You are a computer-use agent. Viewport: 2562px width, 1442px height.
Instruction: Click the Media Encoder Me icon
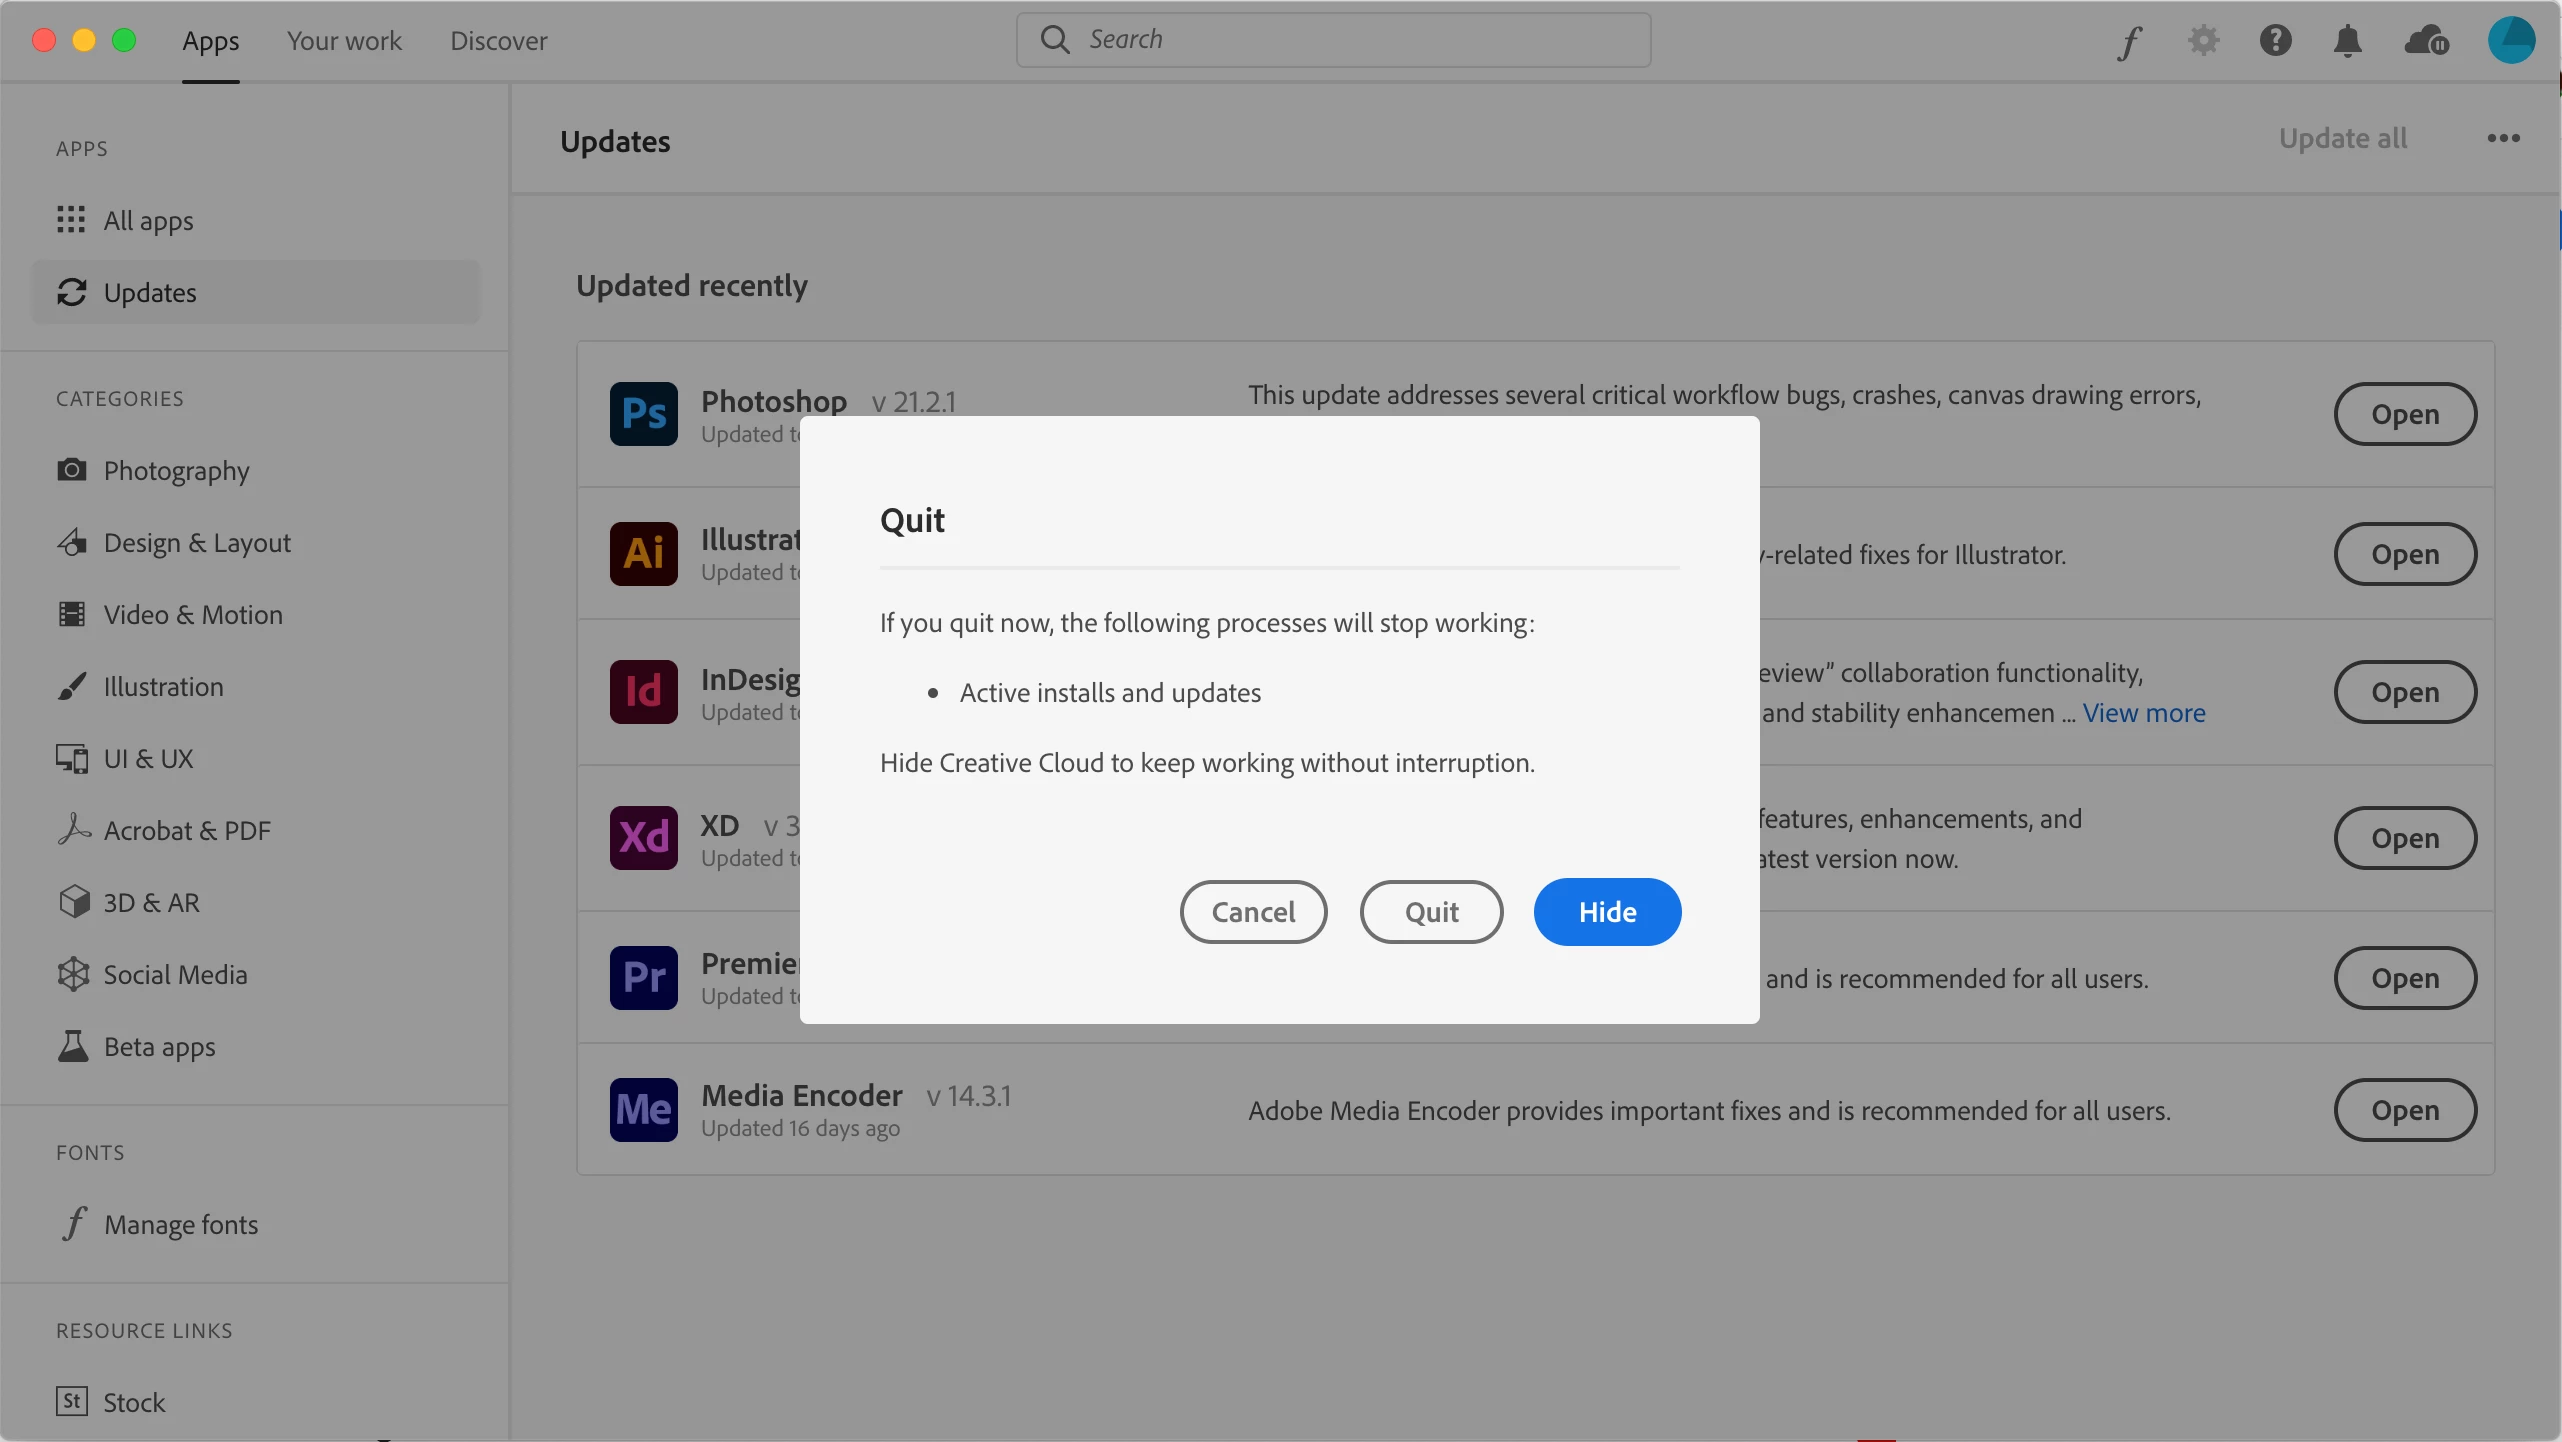(x=644, y=1110)
